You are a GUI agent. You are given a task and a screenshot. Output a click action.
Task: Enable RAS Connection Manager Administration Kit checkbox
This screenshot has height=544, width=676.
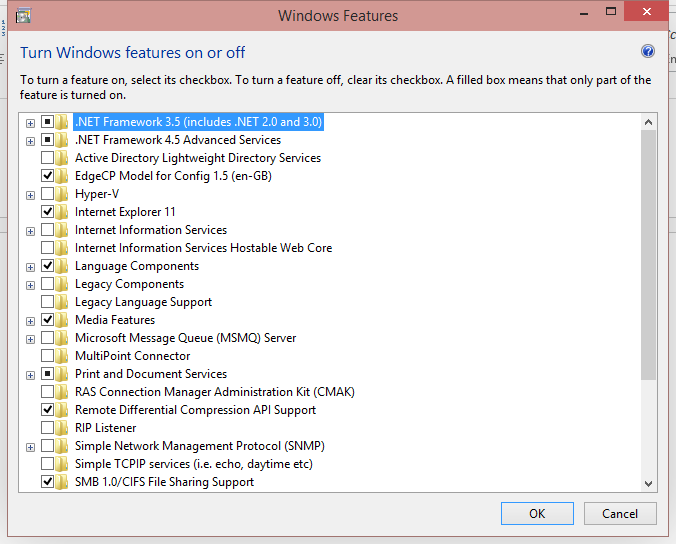pyautogui.click(x=47, y=391)
